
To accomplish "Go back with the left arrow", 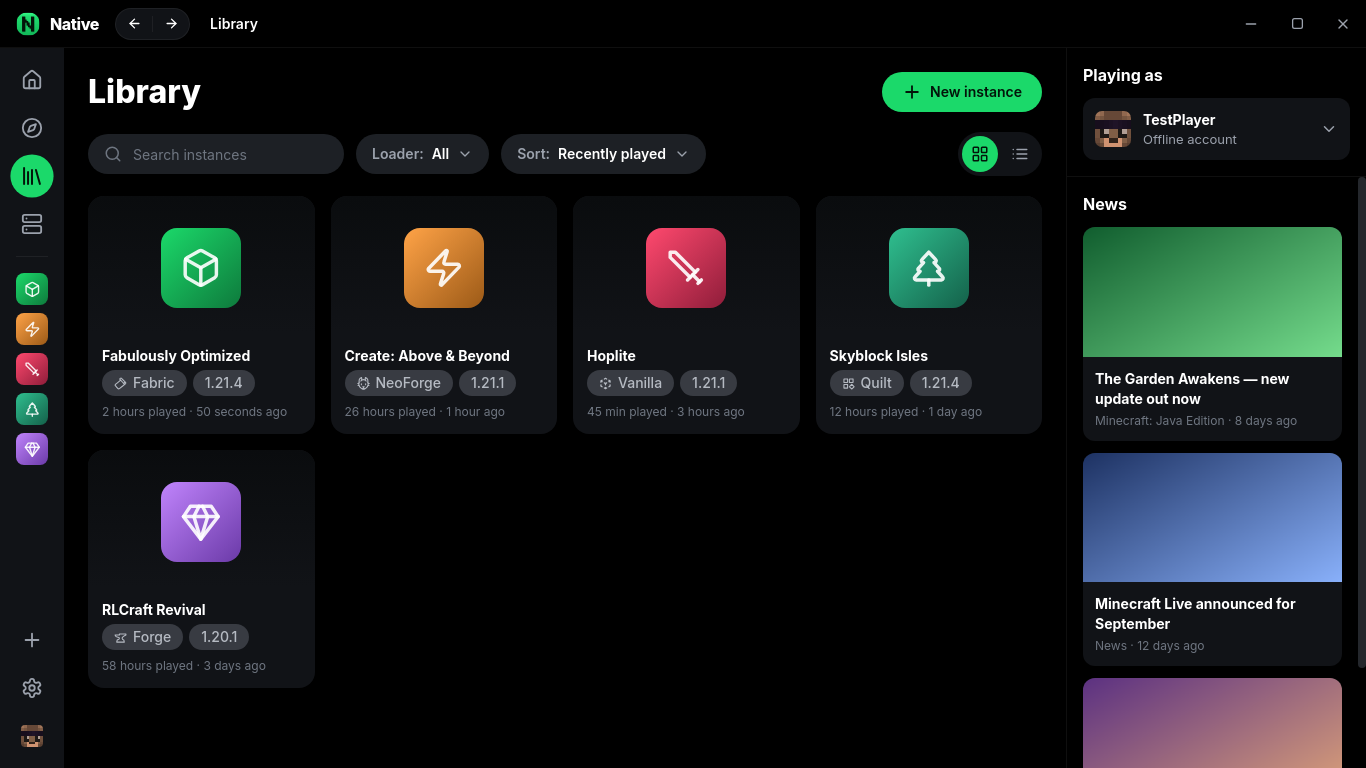I will coord(134,24).
